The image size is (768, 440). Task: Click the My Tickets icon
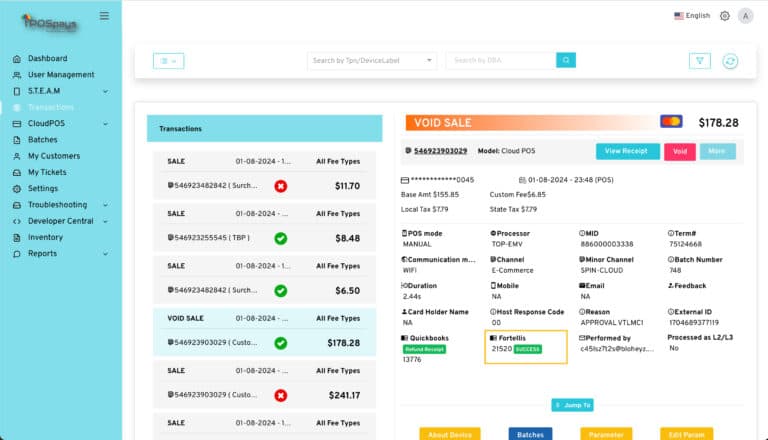click(x=17, y=172)
